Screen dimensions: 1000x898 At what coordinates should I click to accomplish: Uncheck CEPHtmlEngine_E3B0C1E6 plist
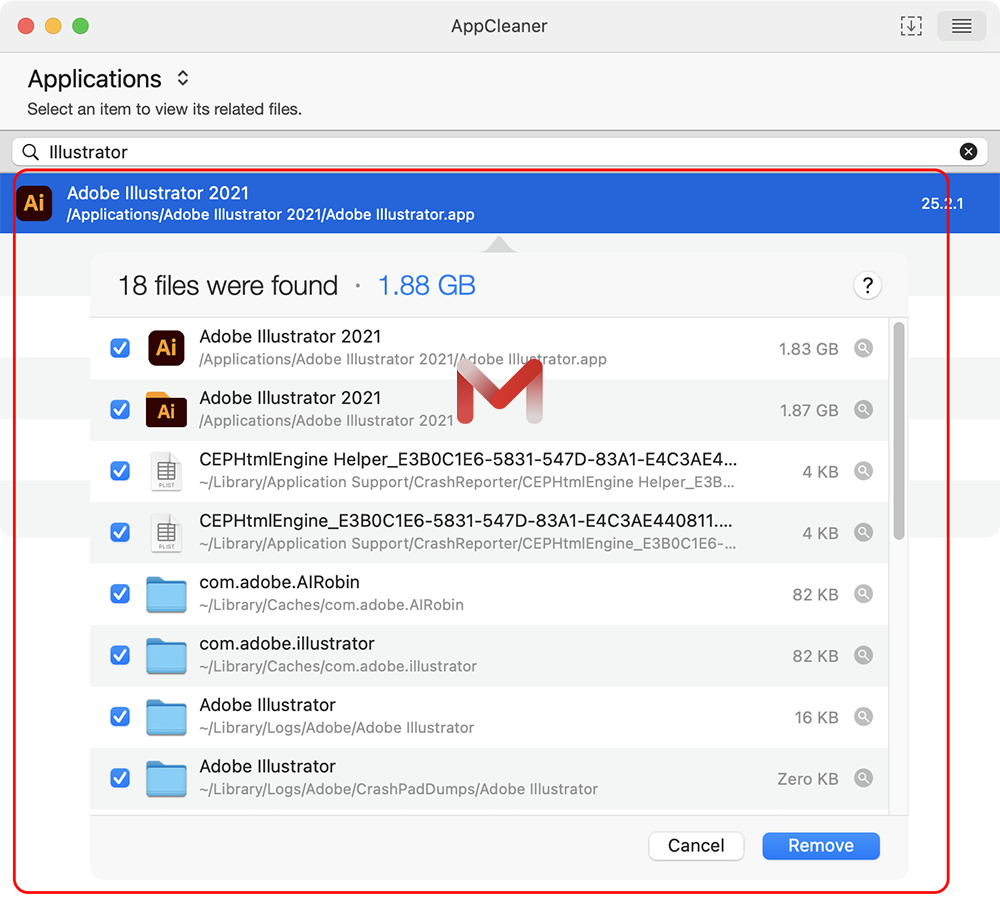[x=120, y=532]
